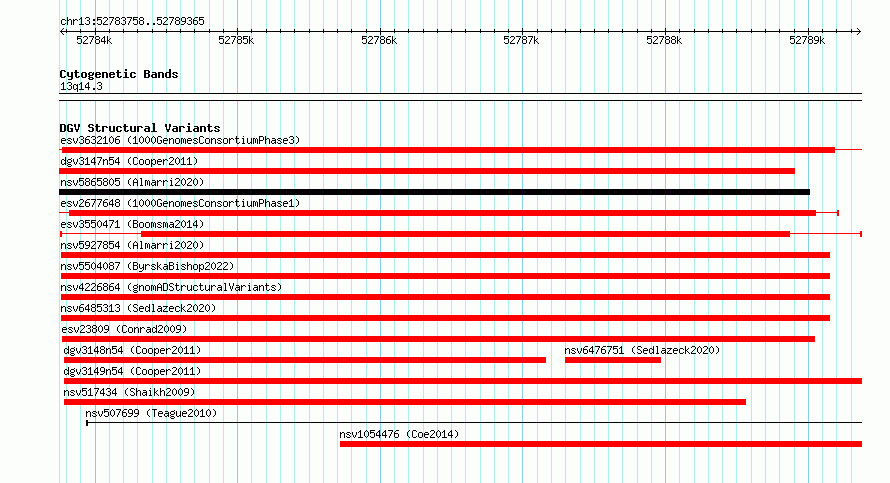This screenshot has height=483, width=890.
Task: Click the 52787k ruler label
Action: 521,40
